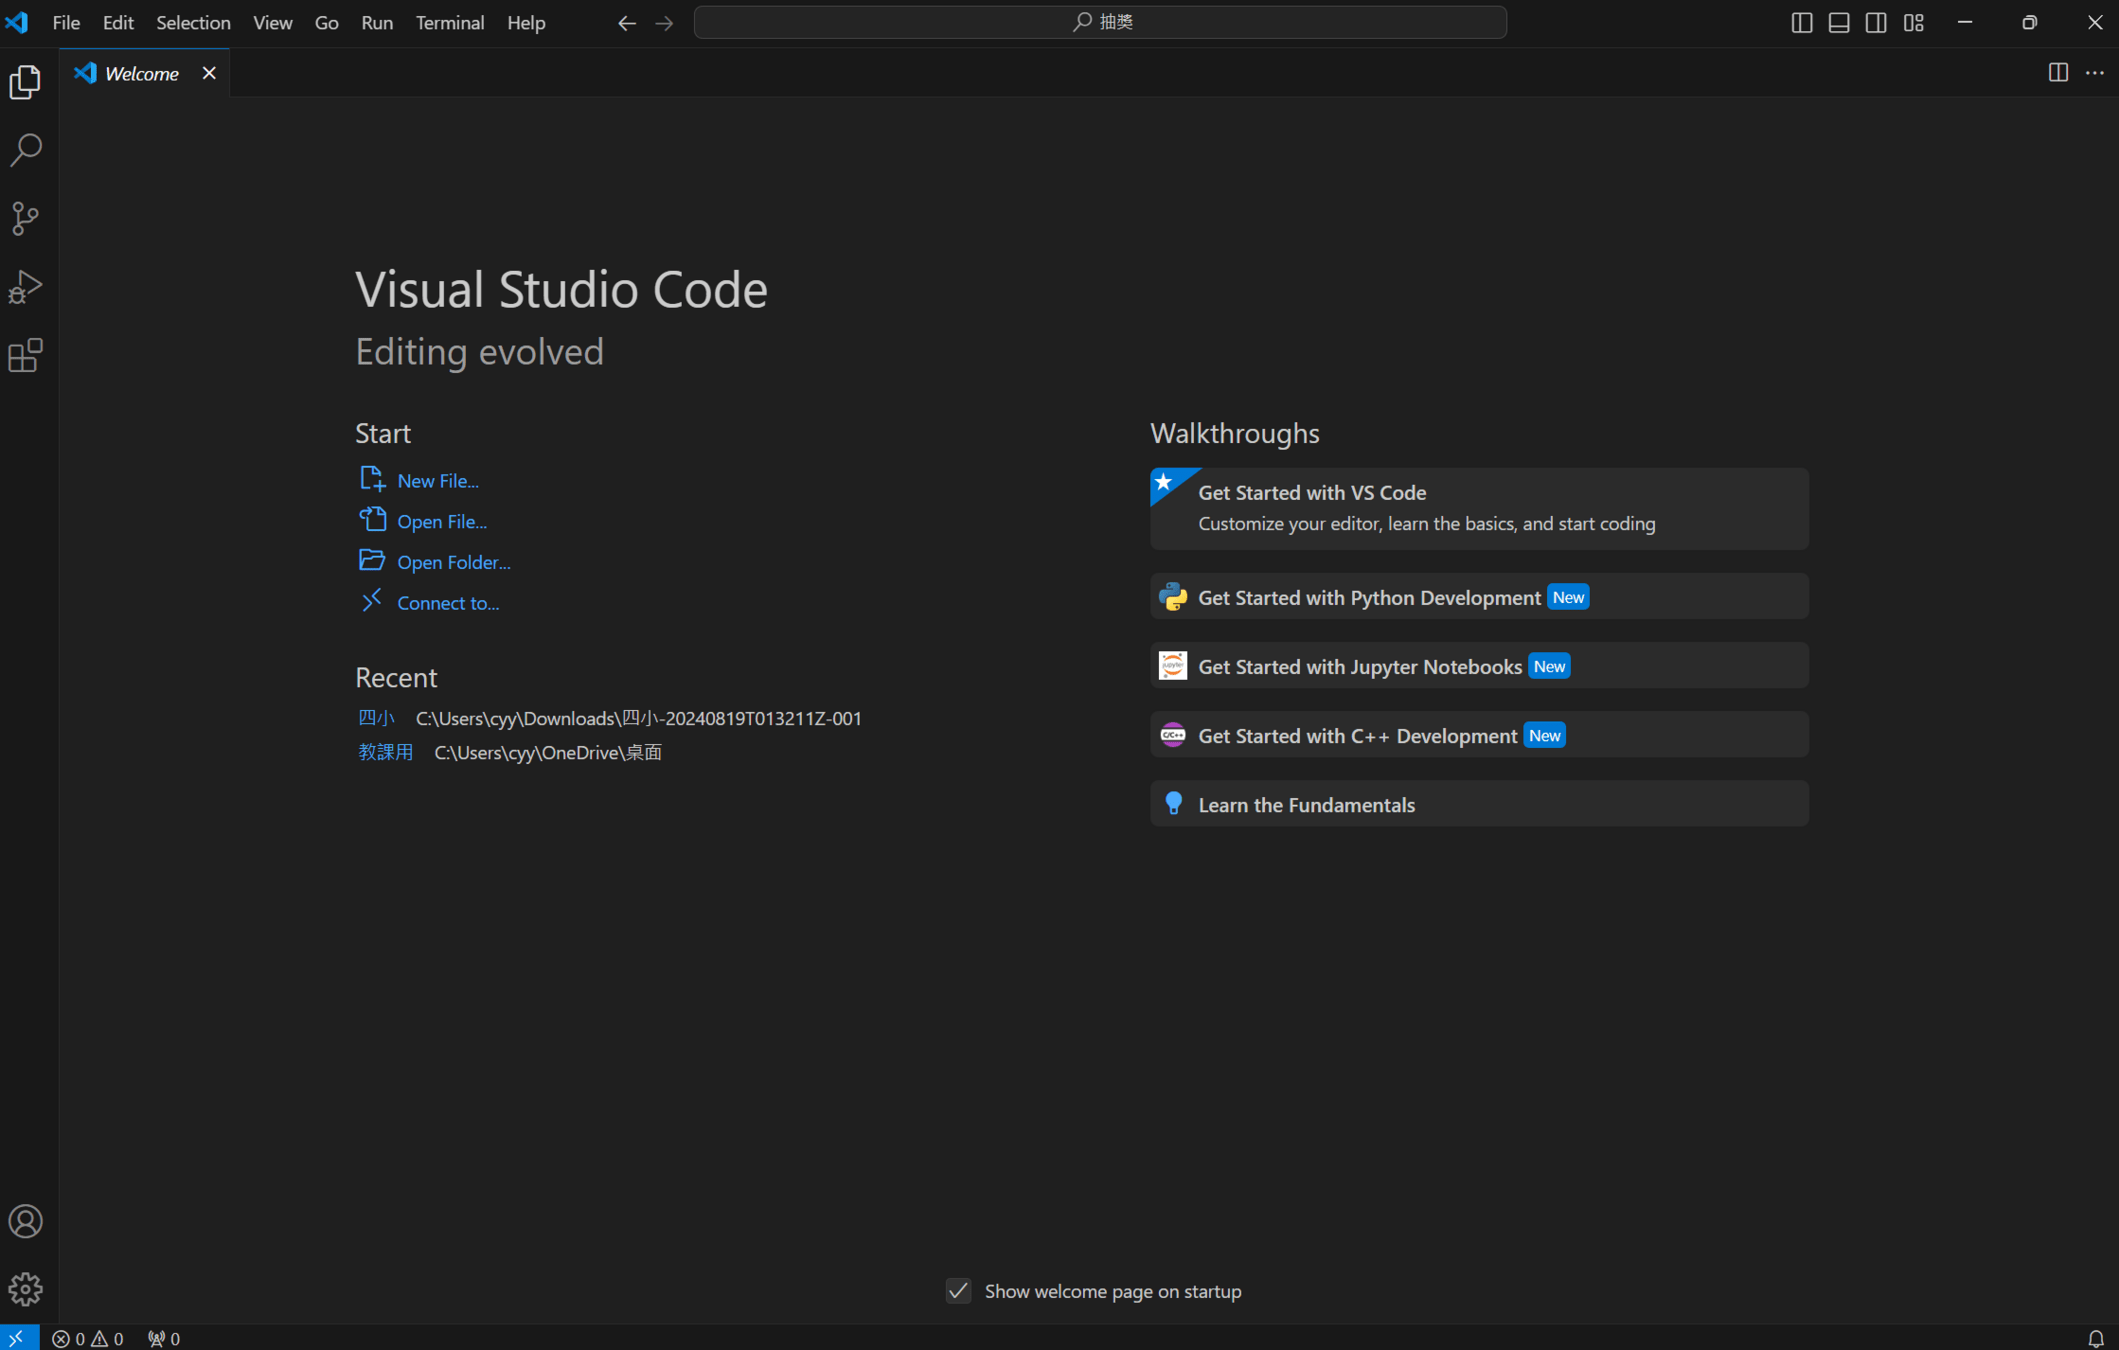Open the Run and Debug view
Viewport: 2119px width, 1350px height.
pyautogui.click(x=25, y=287)
